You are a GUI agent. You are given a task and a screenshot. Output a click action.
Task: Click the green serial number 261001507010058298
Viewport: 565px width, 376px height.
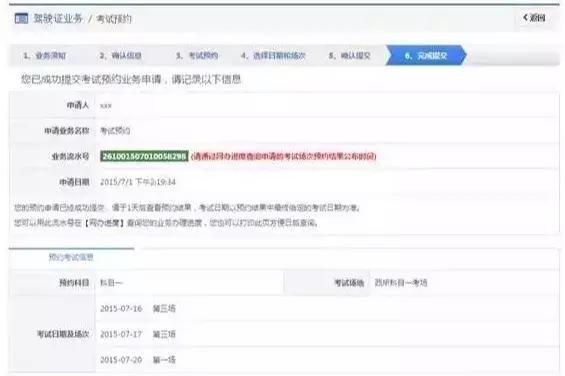click(x=144, y=156)
